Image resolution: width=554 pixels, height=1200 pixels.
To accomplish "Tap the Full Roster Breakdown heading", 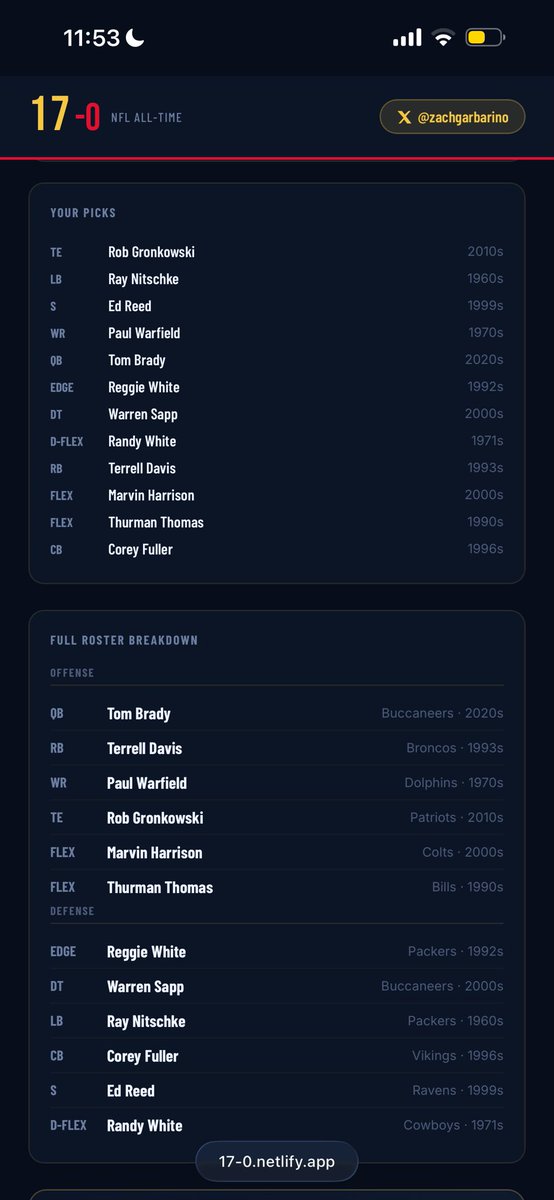I will tap(124, 640).
